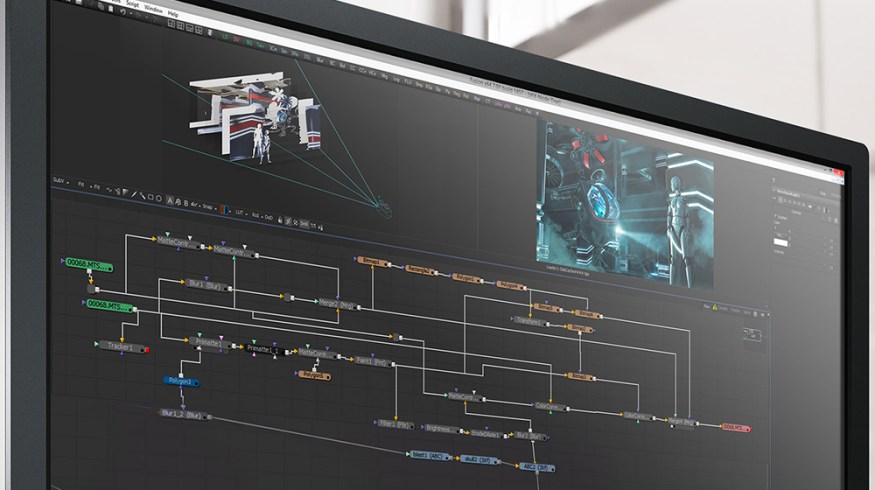Select the Paint1 node
This screenshot has width=875, height=490.
tap(373, 362)
